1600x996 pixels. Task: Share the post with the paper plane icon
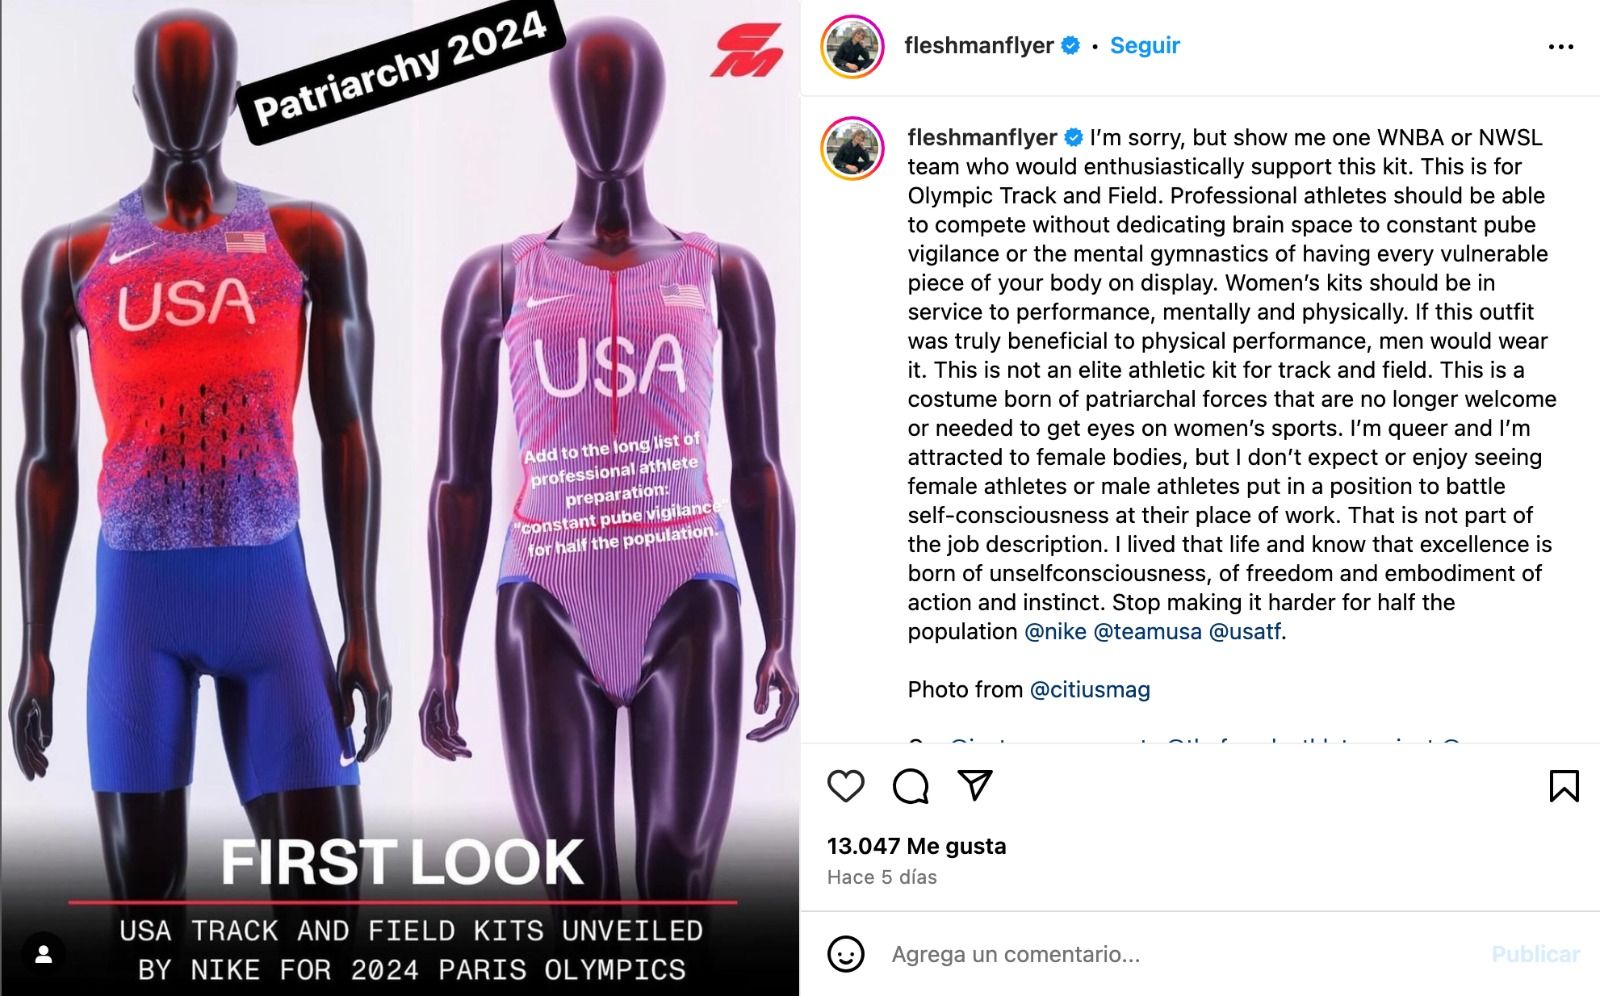pos(975,785)
